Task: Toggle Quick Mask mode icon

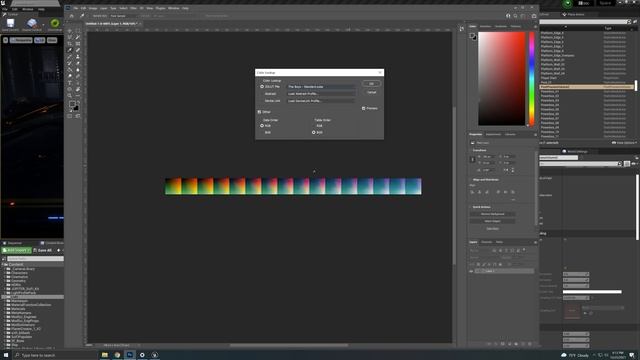Action: 70,116
